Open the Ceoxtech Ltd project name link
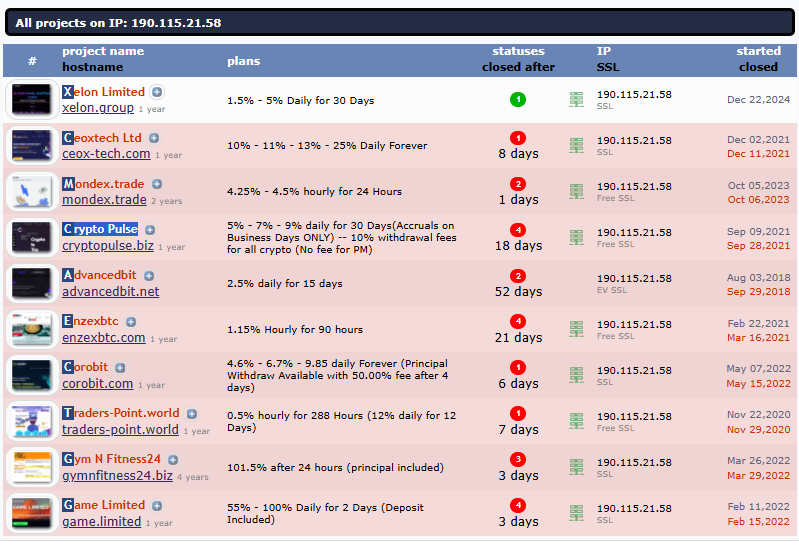 (102, 138)
